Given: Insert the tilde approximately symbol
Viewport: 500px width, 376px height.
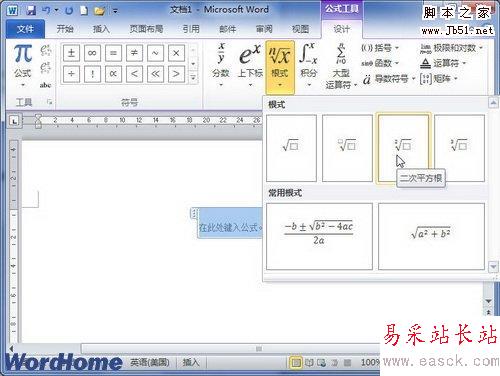Looking at the screenshot, I should click(x=155, y=53).
